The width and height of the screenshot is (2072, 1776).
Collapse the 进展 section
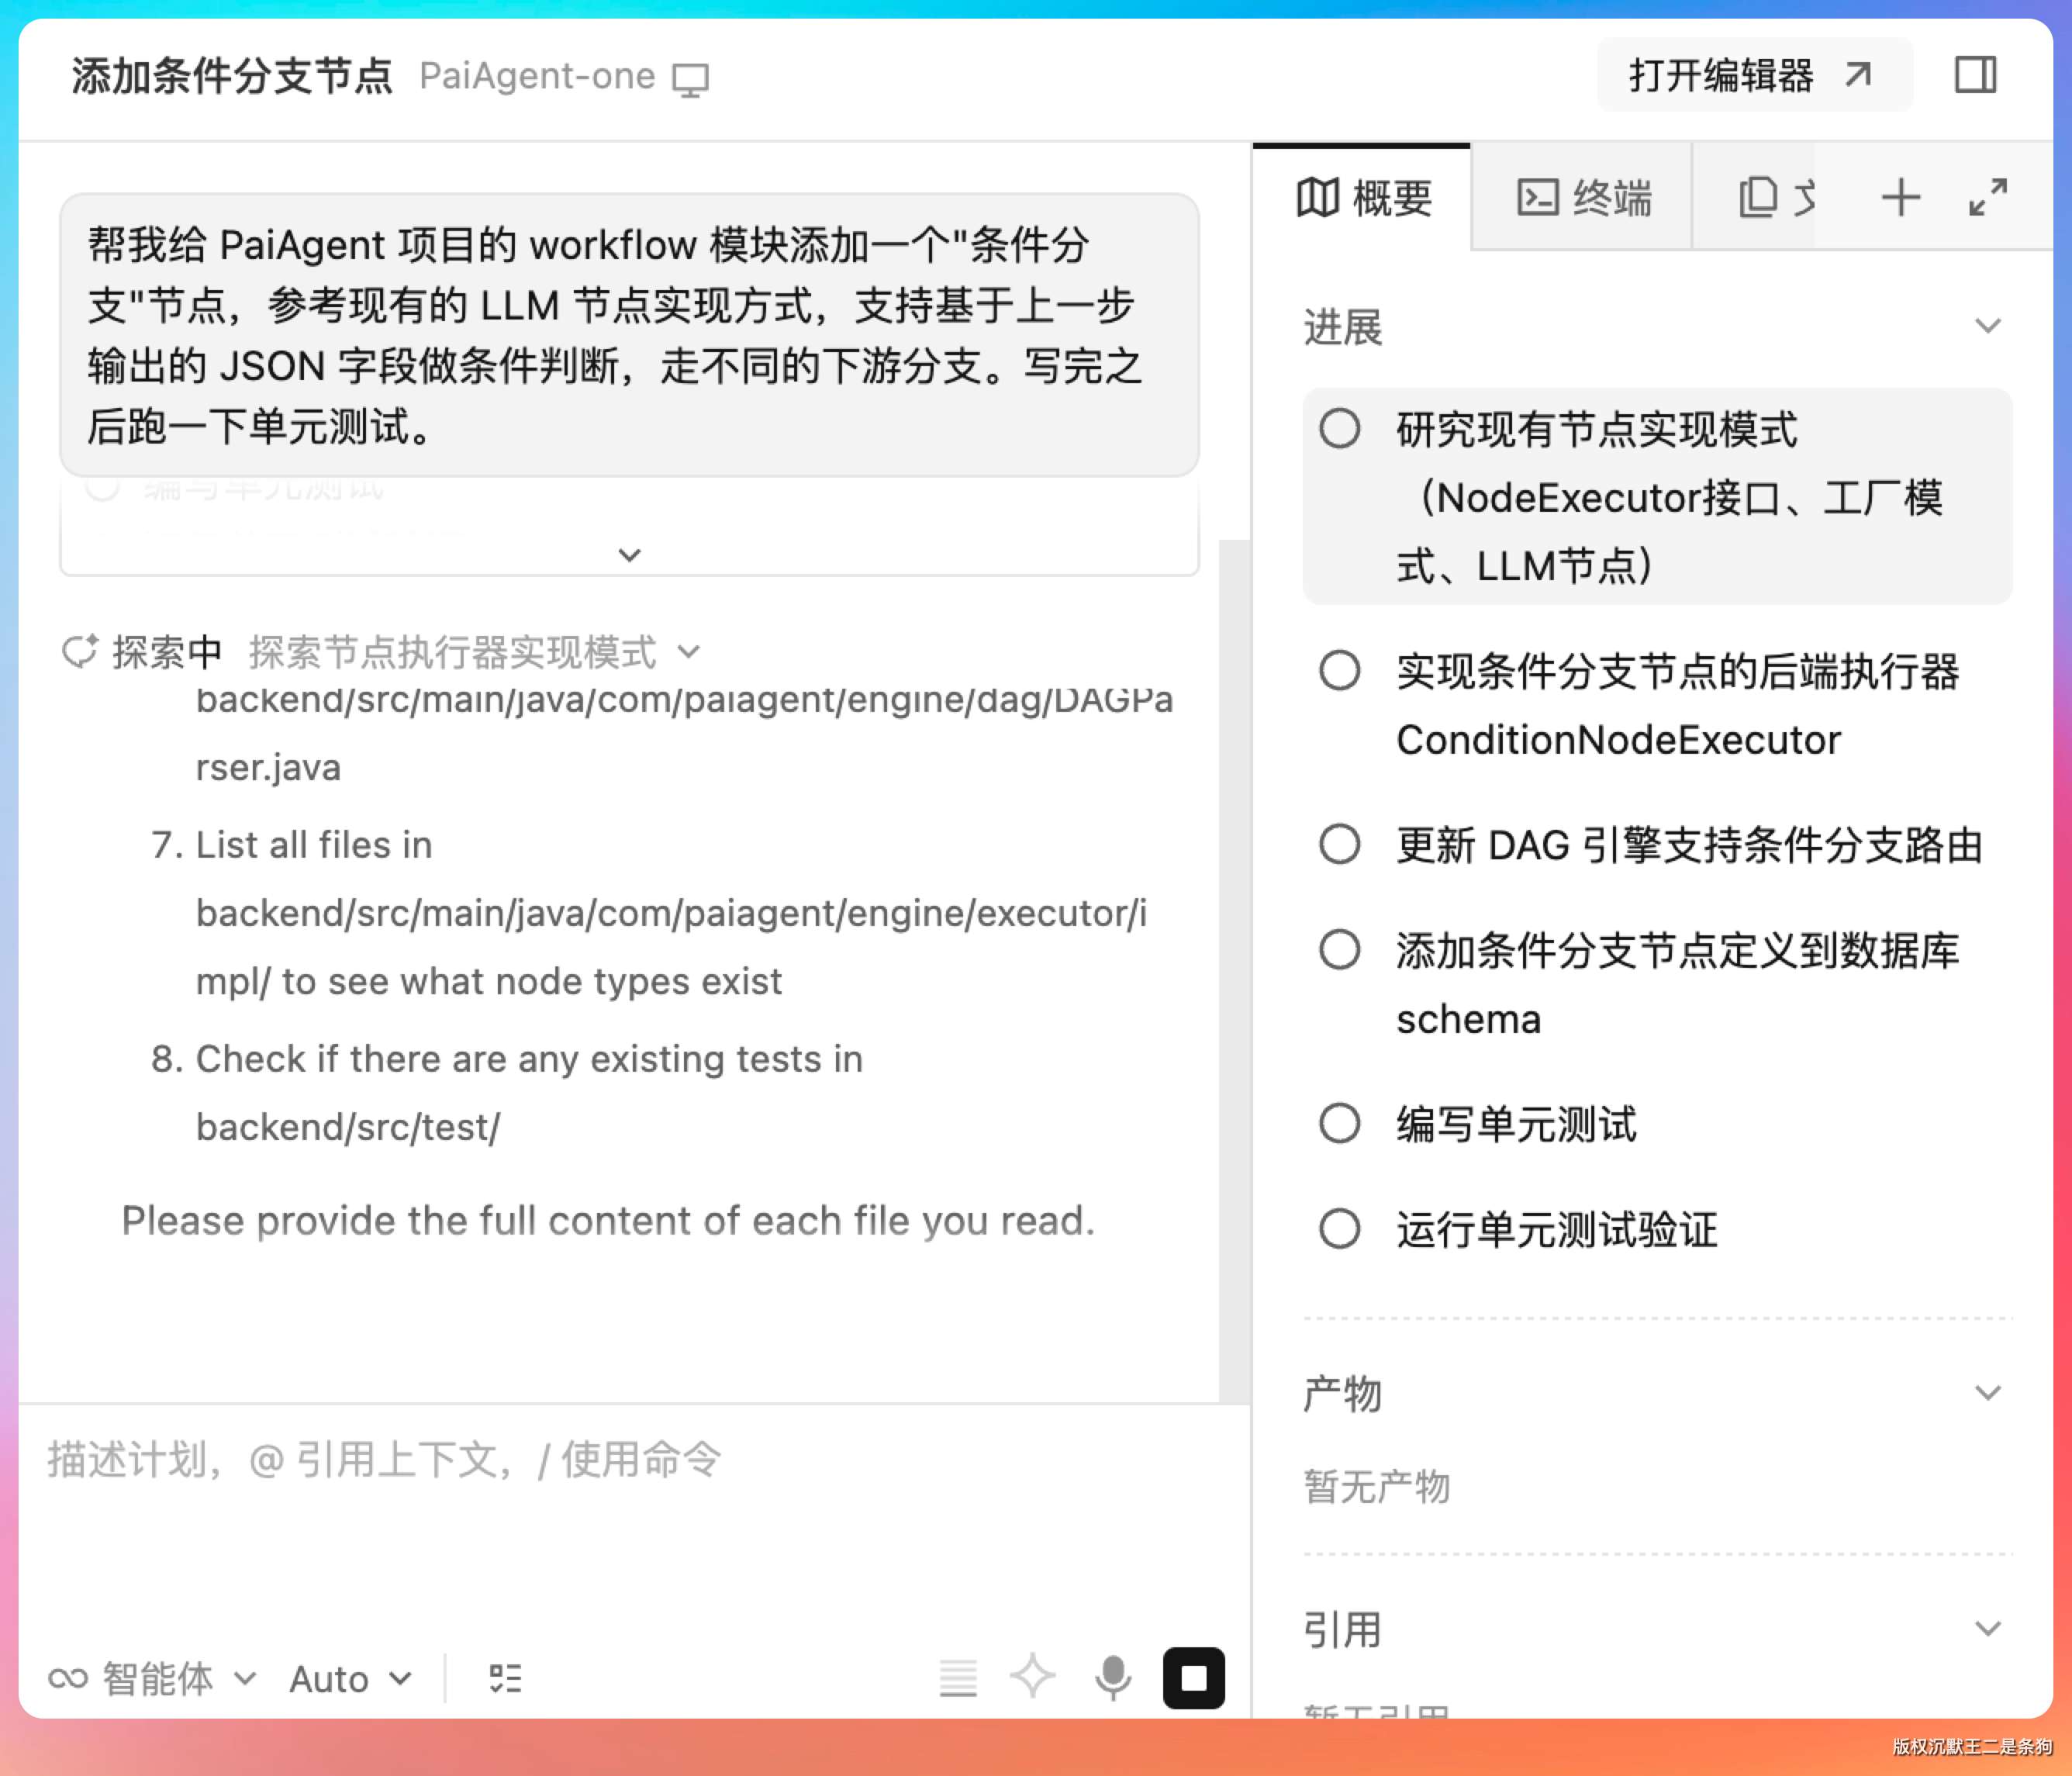tap(1988, 326)
